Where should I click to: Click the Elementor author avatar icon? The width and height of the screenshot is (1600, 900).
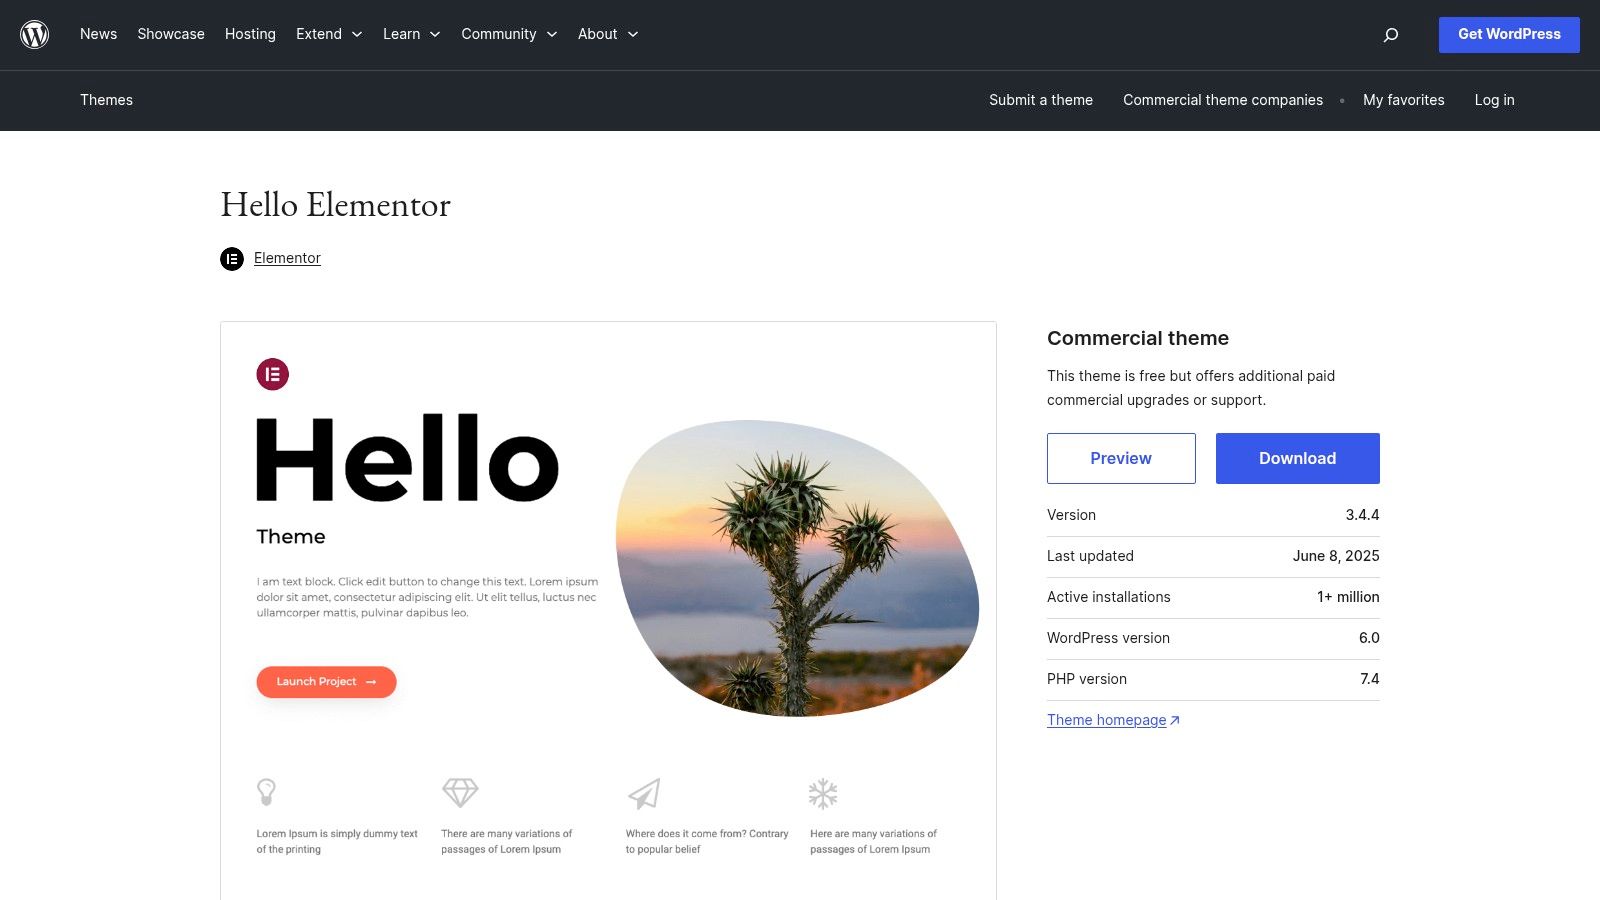(232, 259)
